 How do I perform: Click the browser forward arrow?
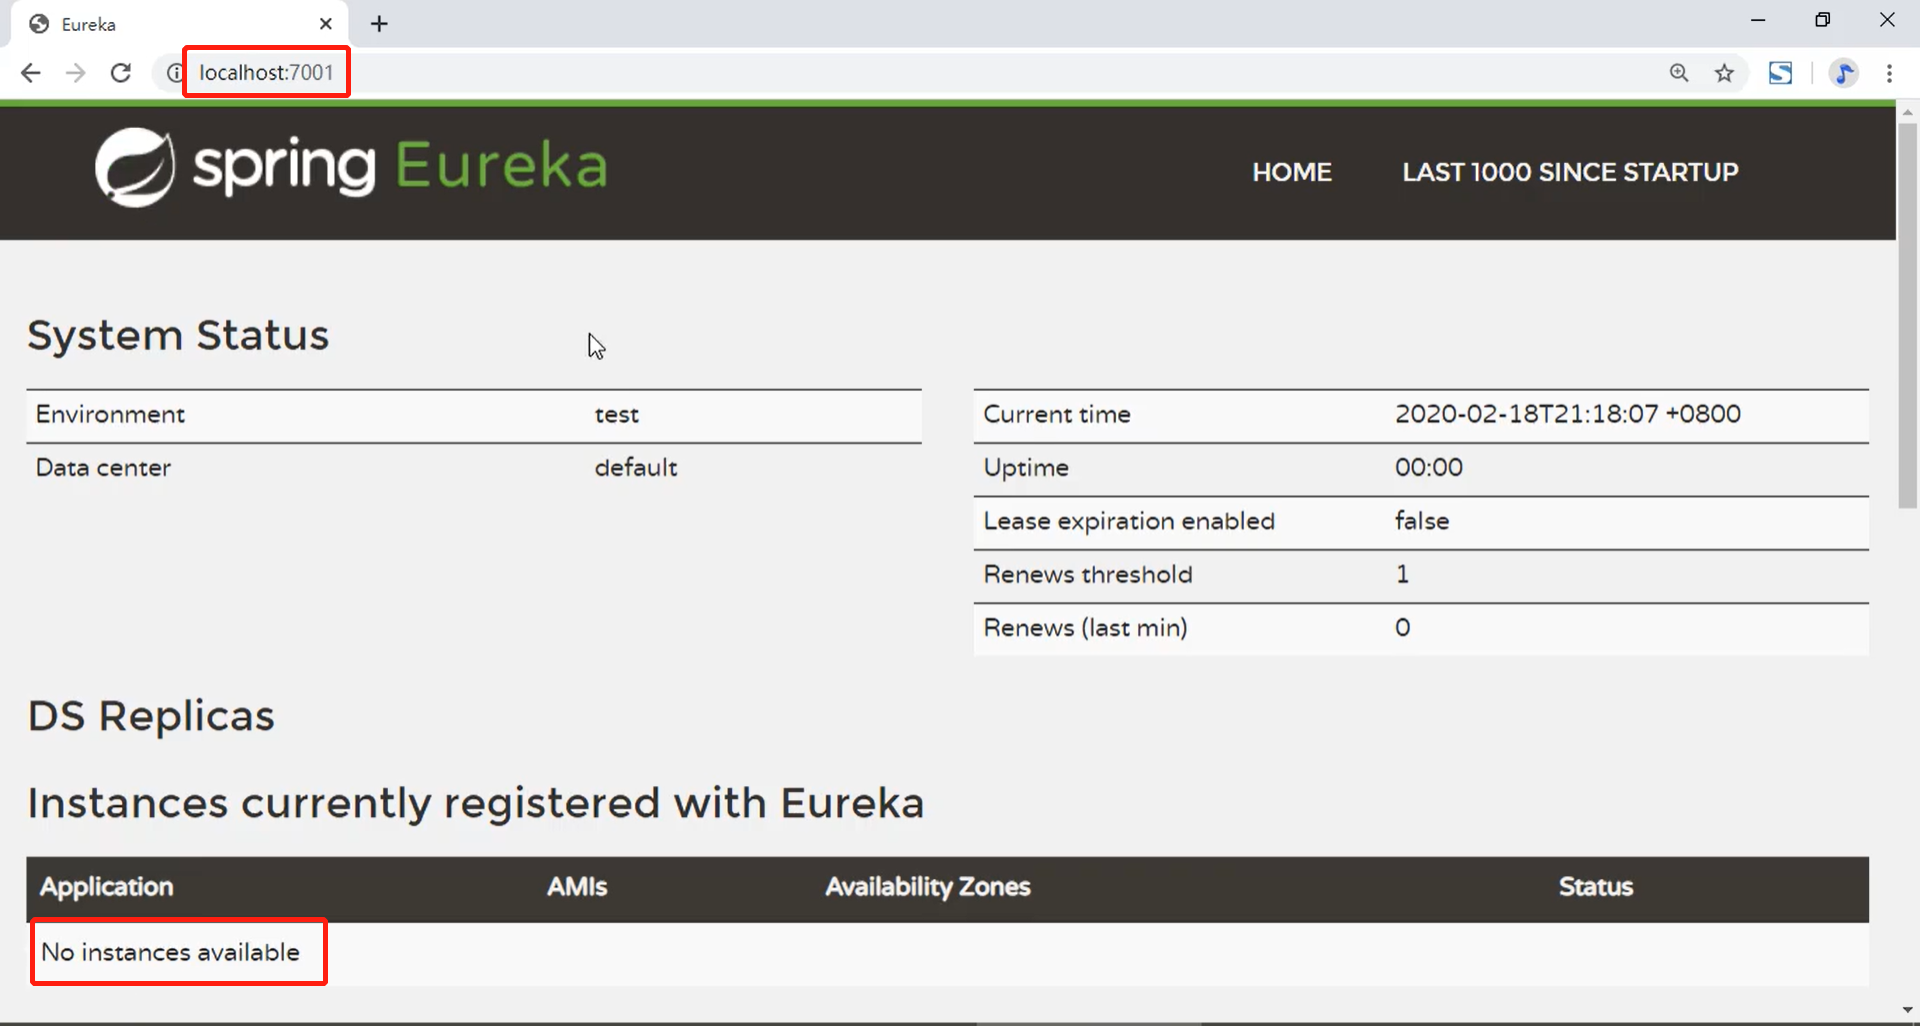click(76, 73)
